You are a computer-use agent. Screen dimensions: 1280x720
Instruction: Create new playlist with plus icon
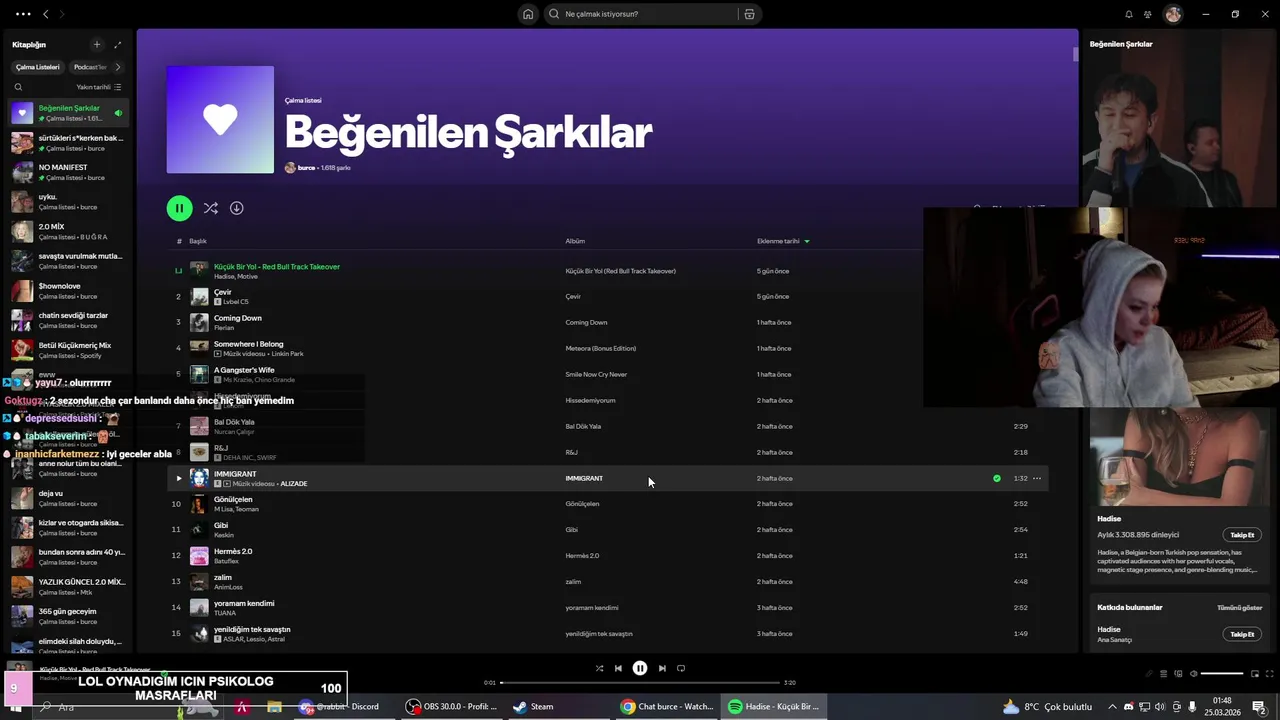97,44
